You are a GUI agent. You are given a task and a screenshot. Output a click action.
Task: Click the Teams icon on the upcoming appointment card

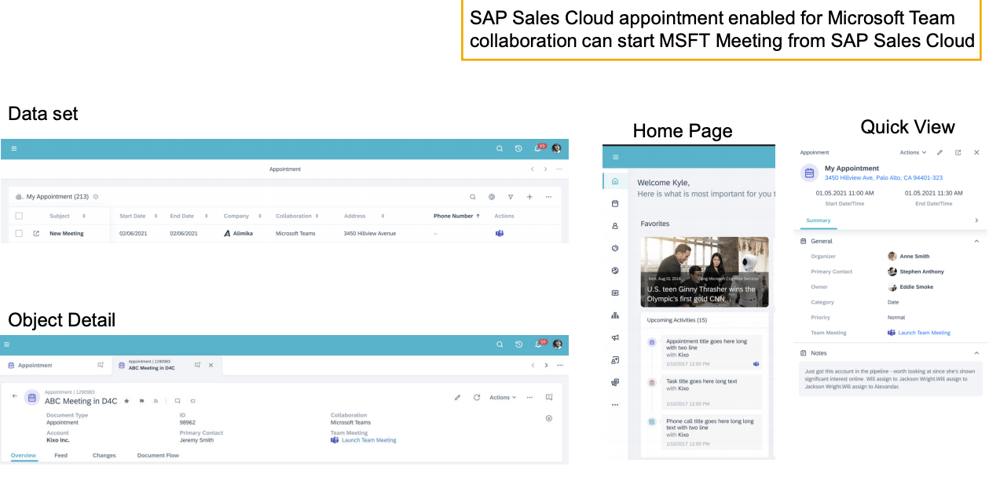(756, 364)
